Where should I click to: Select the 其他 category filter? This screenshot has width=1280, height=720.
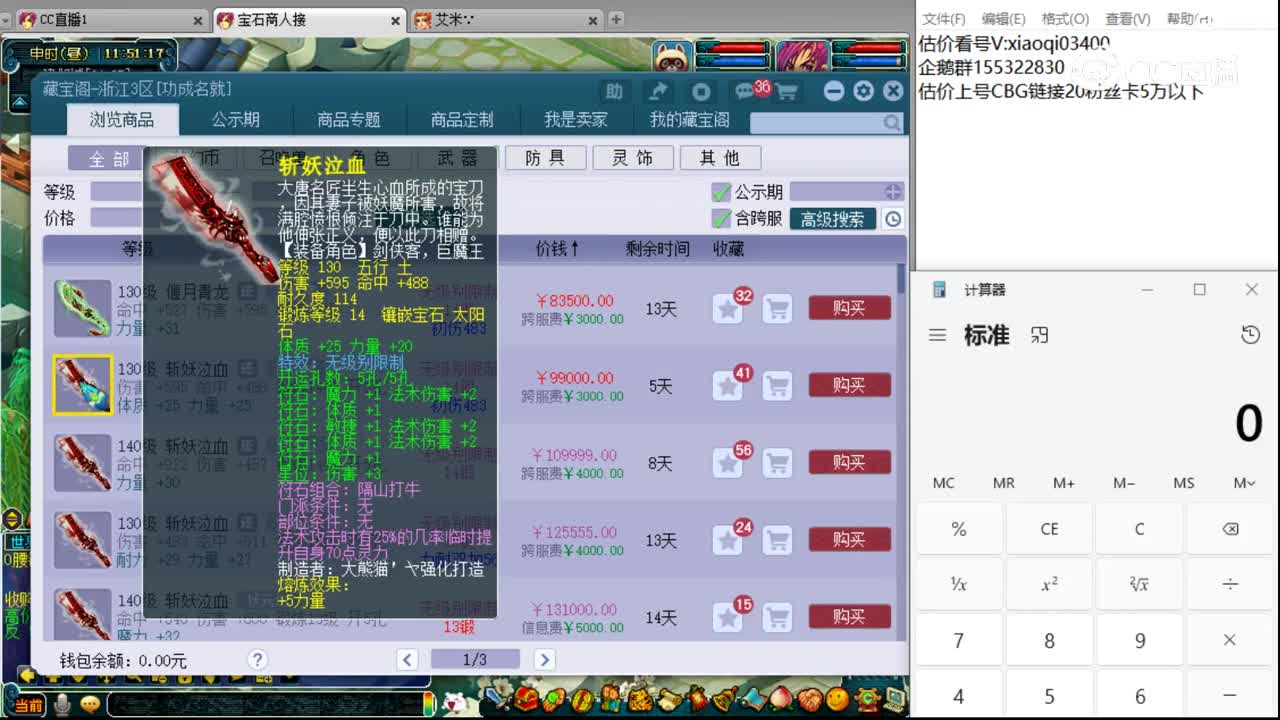tap(720, 158)
